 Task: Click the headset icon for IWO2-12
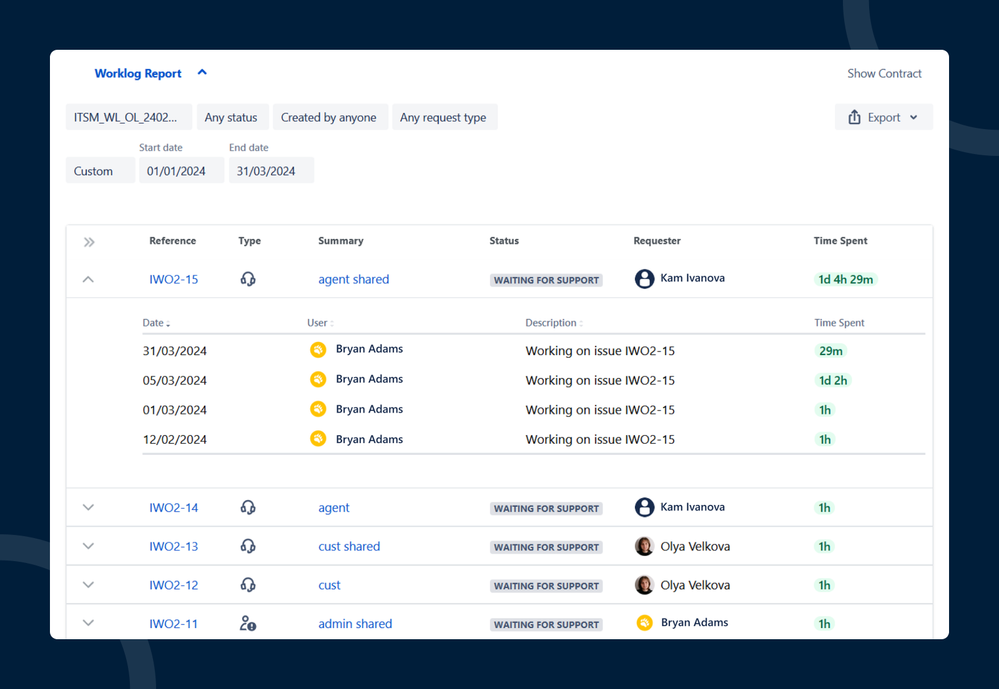(248, 585)
